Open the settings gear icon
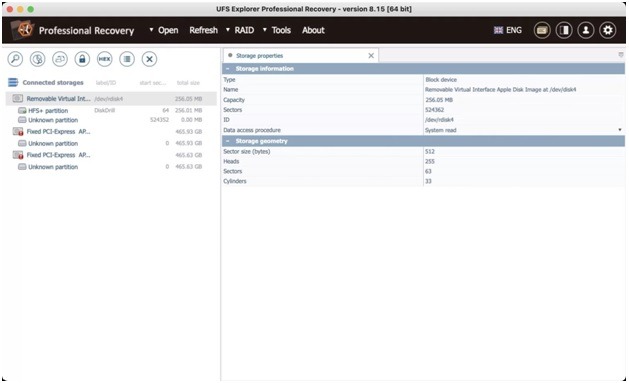Image resolution: width=629 pixels, height=383 pixels. [x=608, y=30]
